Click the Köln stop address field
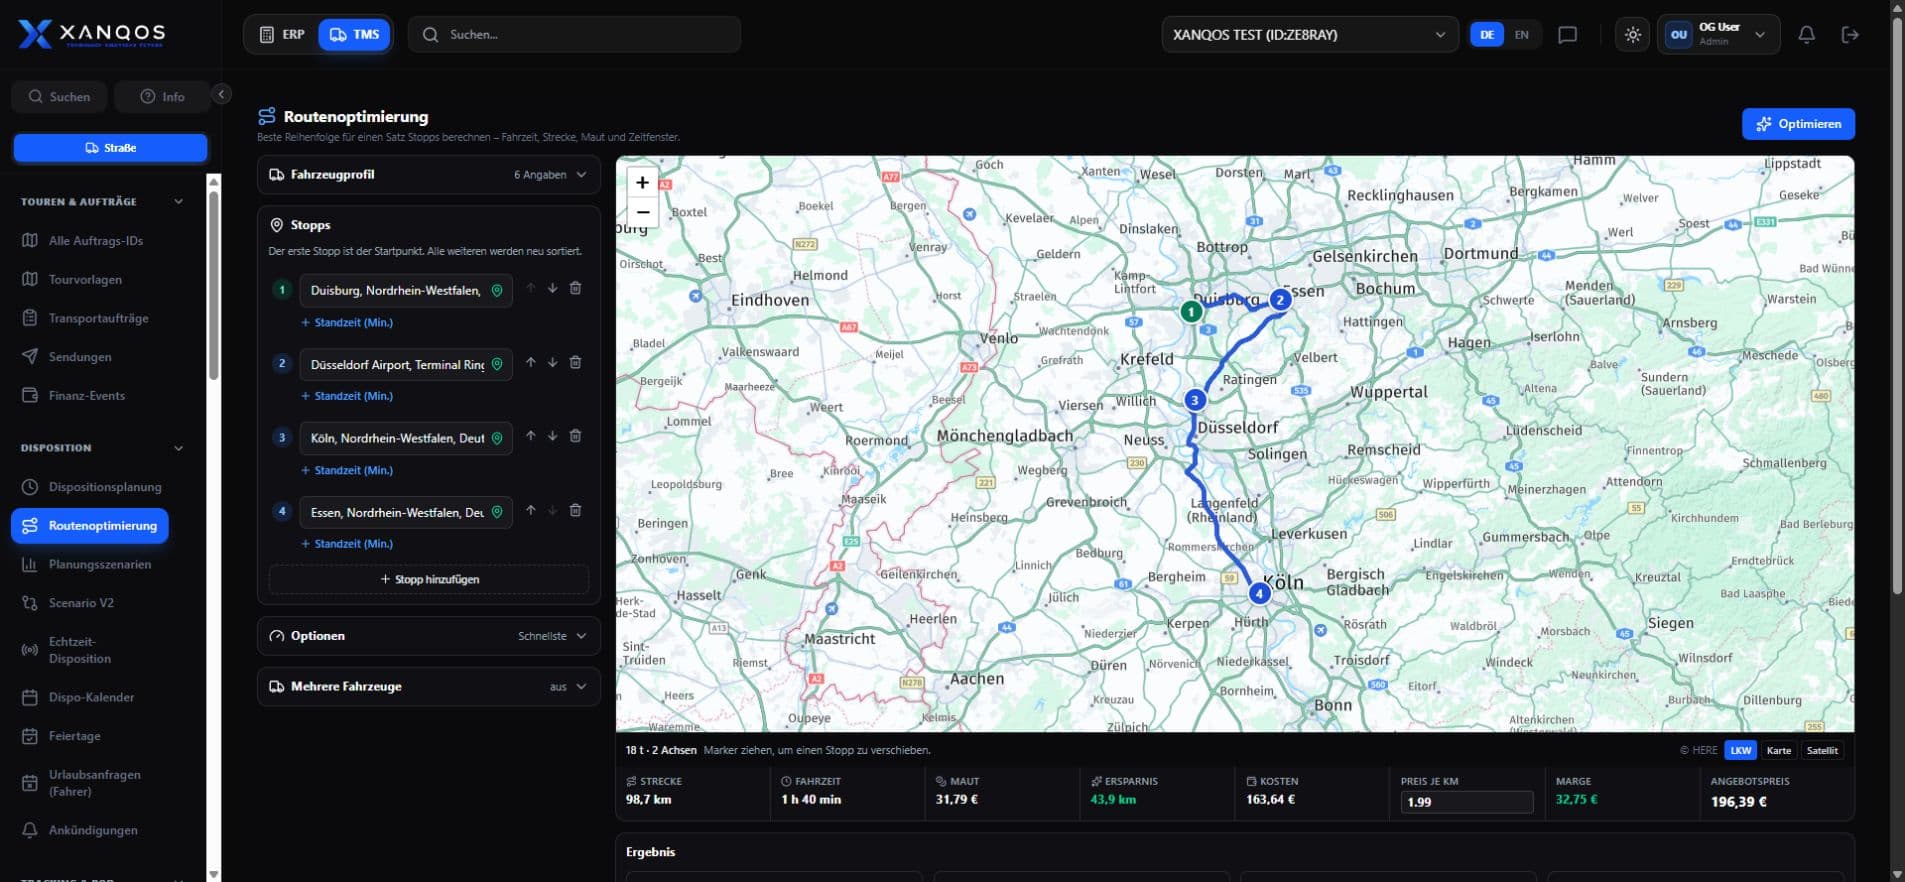 (406, 439)
